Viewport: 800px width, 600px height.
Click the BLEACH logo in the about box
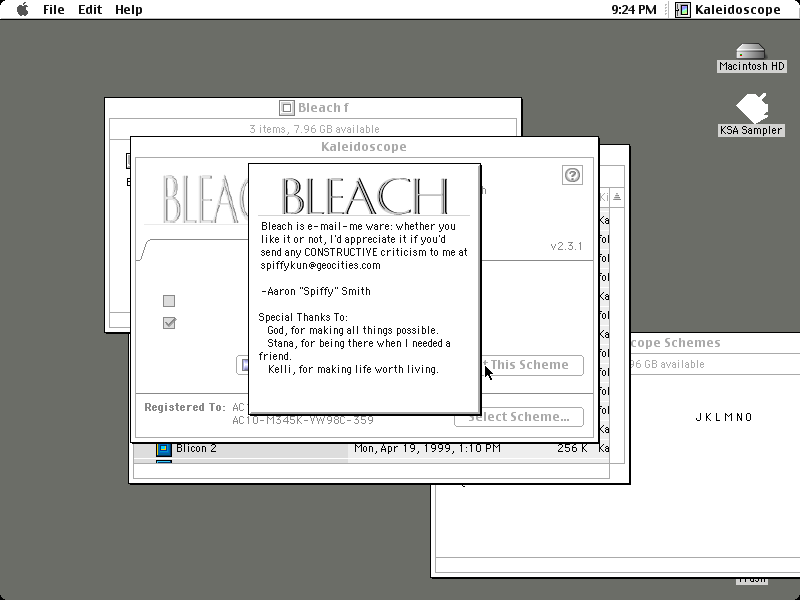(x=364, y=196)
